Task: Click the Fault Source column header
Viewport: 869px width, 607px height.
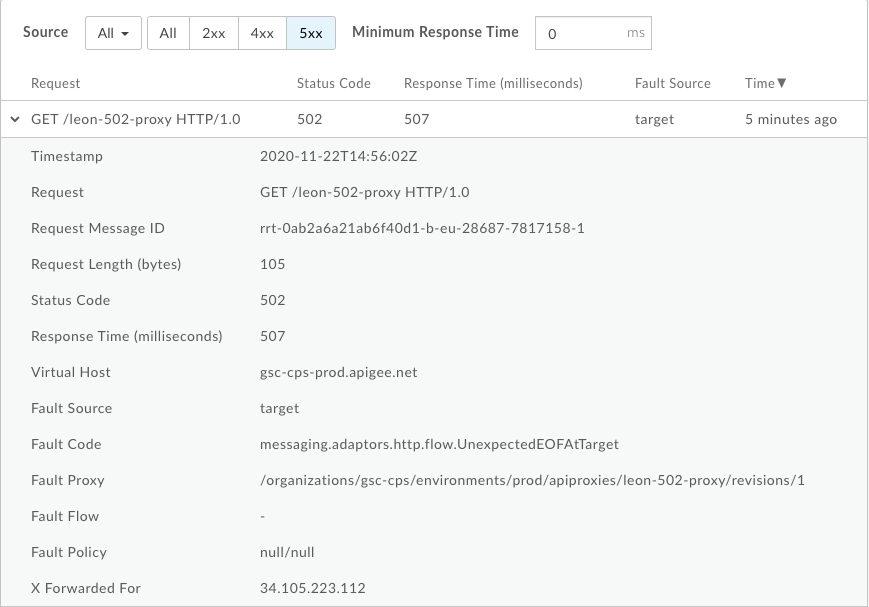Action: coord(672,83)
